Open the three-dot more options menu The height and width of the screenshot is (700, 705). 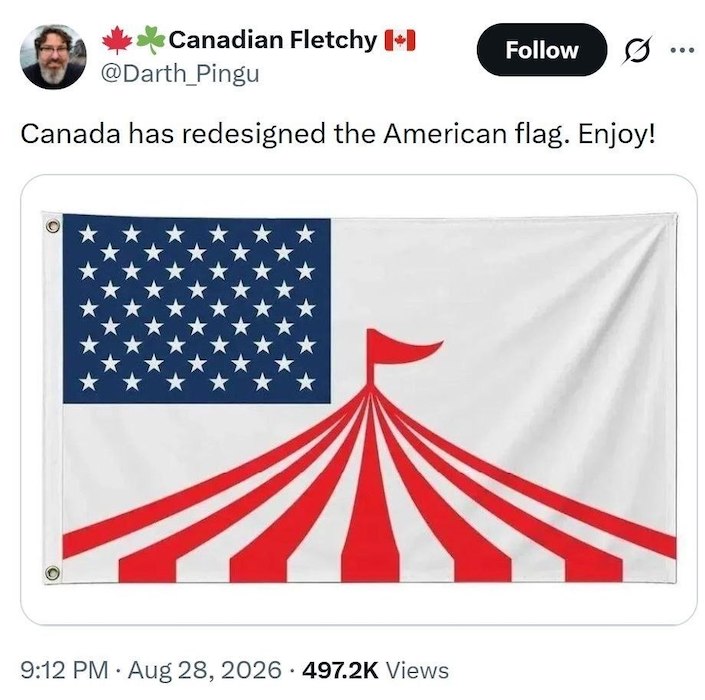tap(682, 50)
